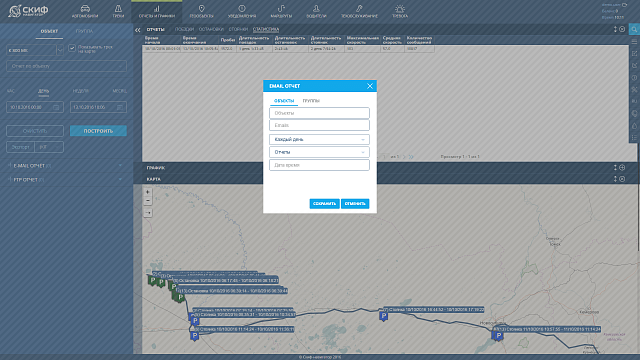The width and height of the screenshot is (640, 360).
Task: Click the round settings icon of Отчеты panel
Action: point(622,29)
